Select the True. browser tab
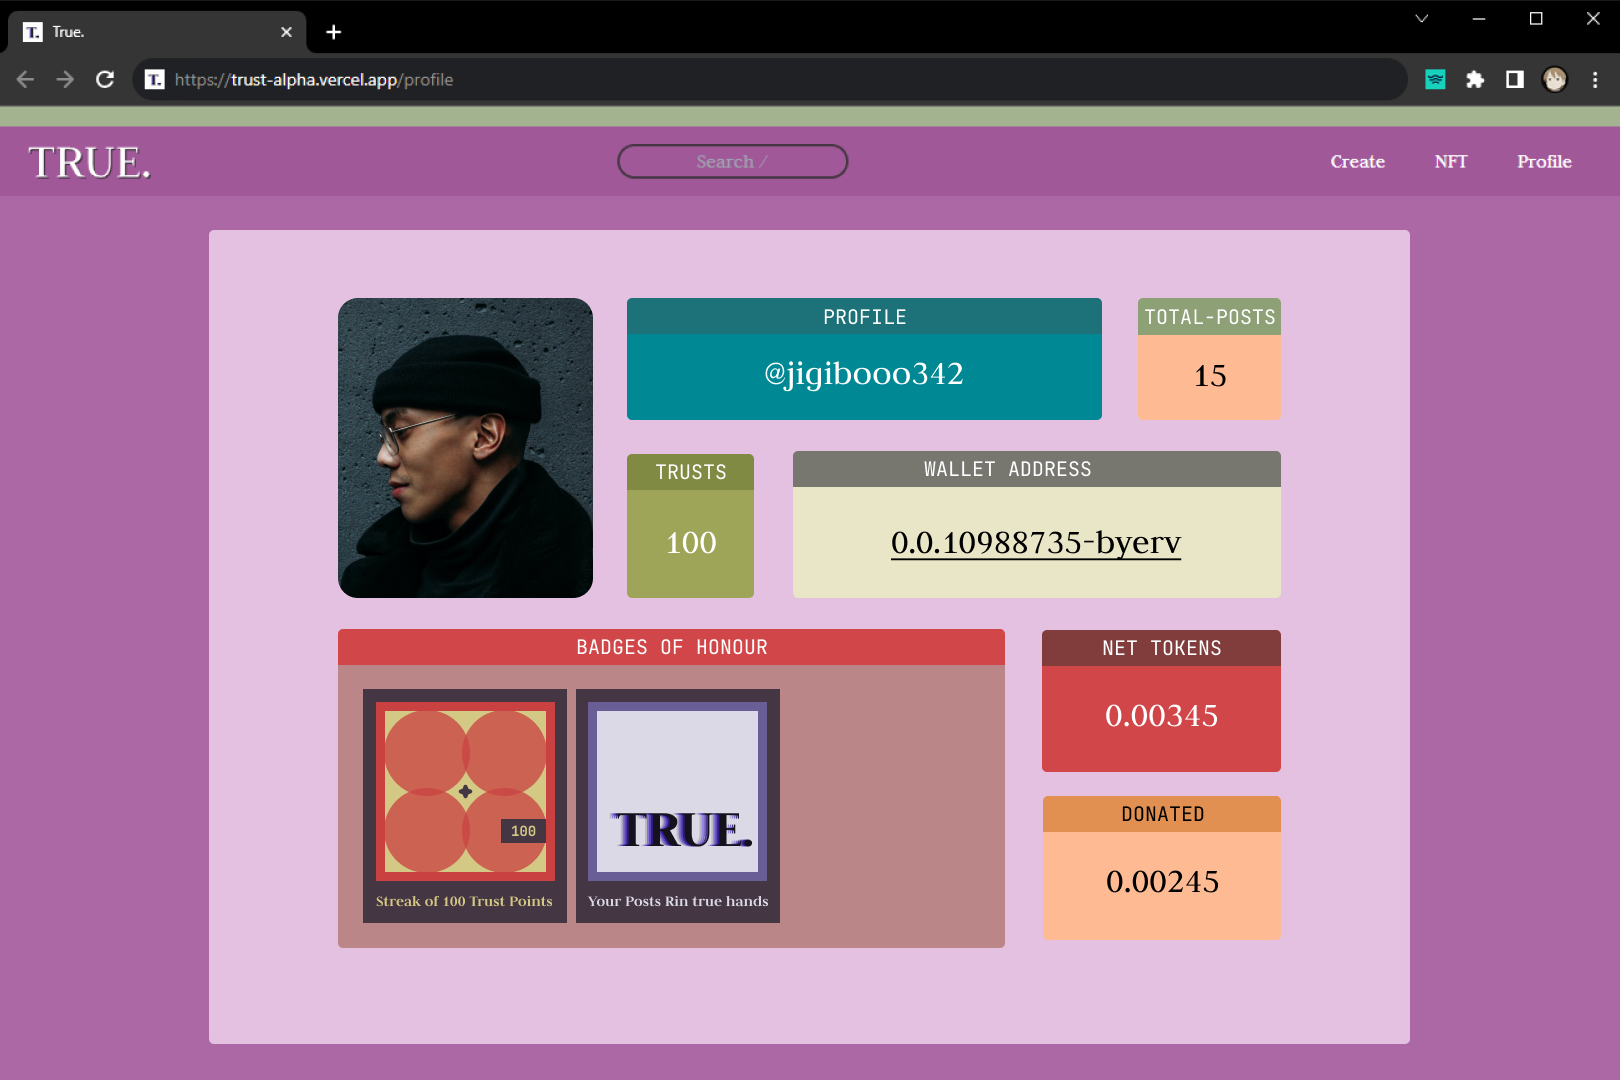1620x1080 pixels. 157,32
